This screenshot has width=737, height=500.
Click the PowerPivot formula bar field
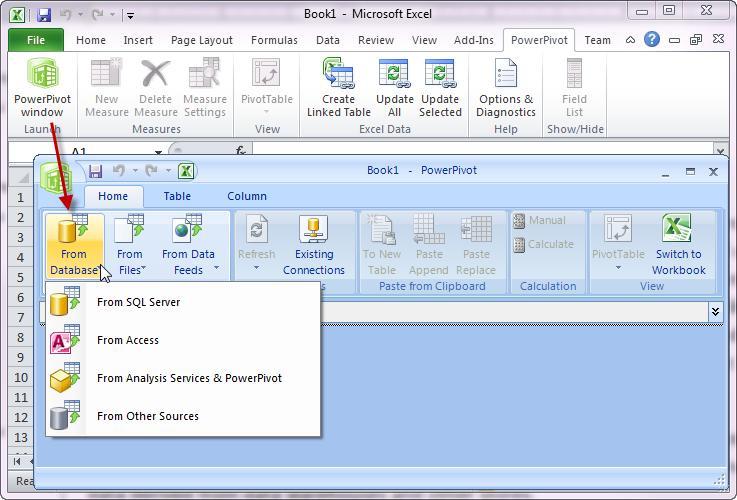pyautogui.click(x=515, y=312)
